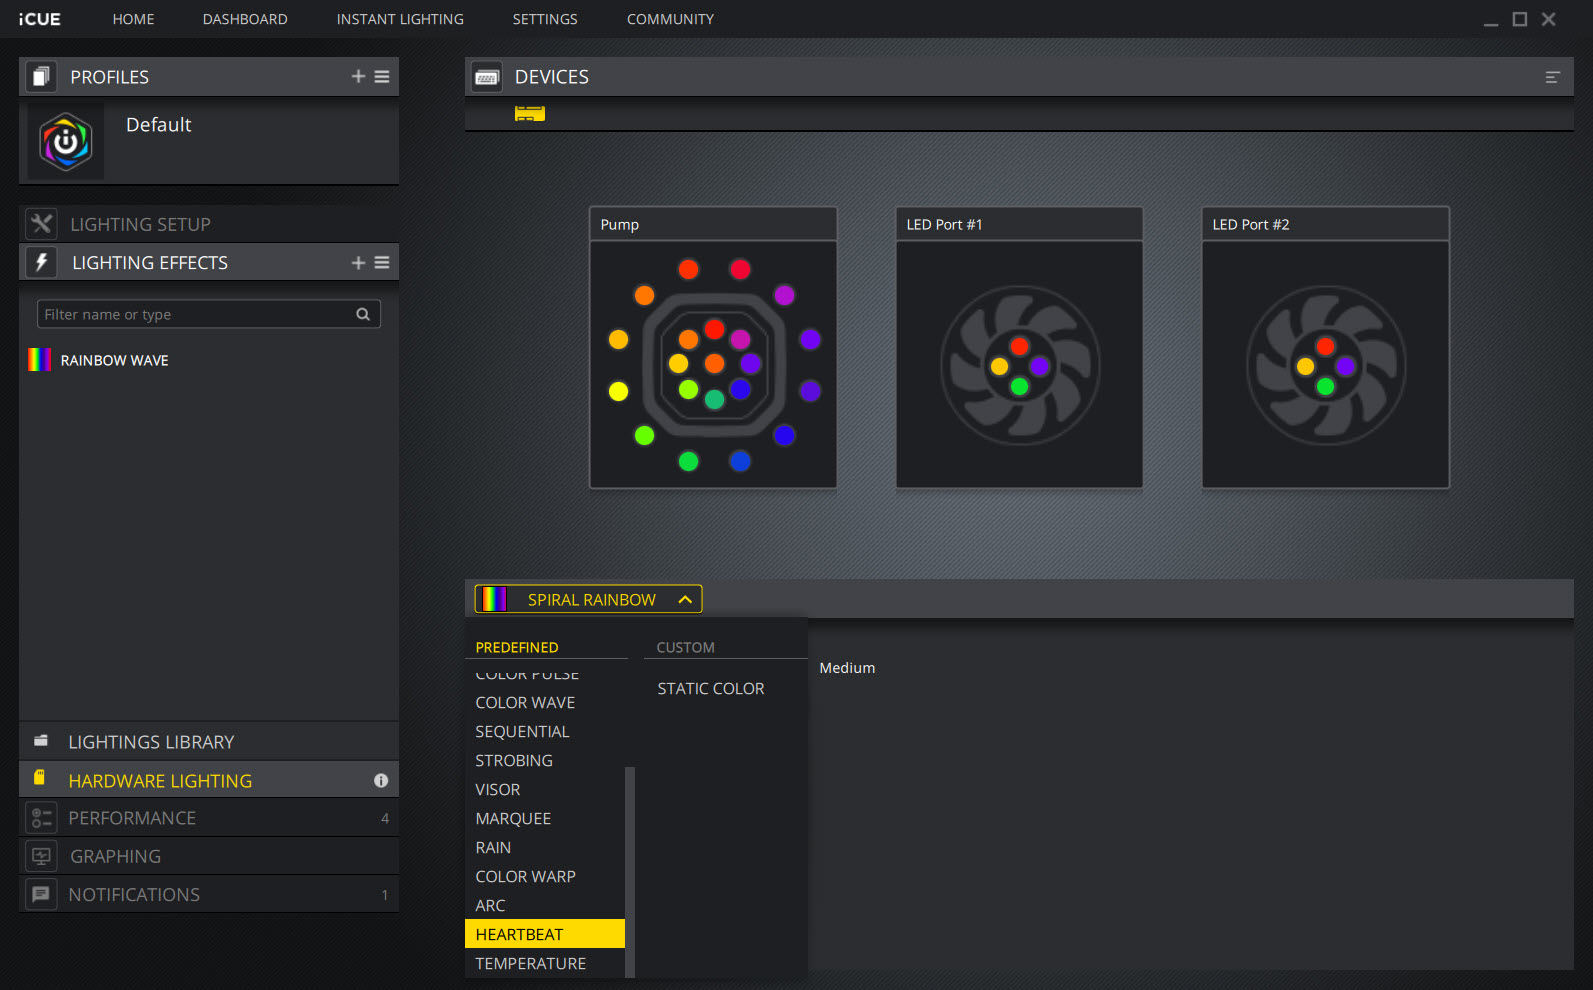Click the Notifications chat icon
The width and height of the screenshot is (1593, 990).
click(x=41, y=894)
